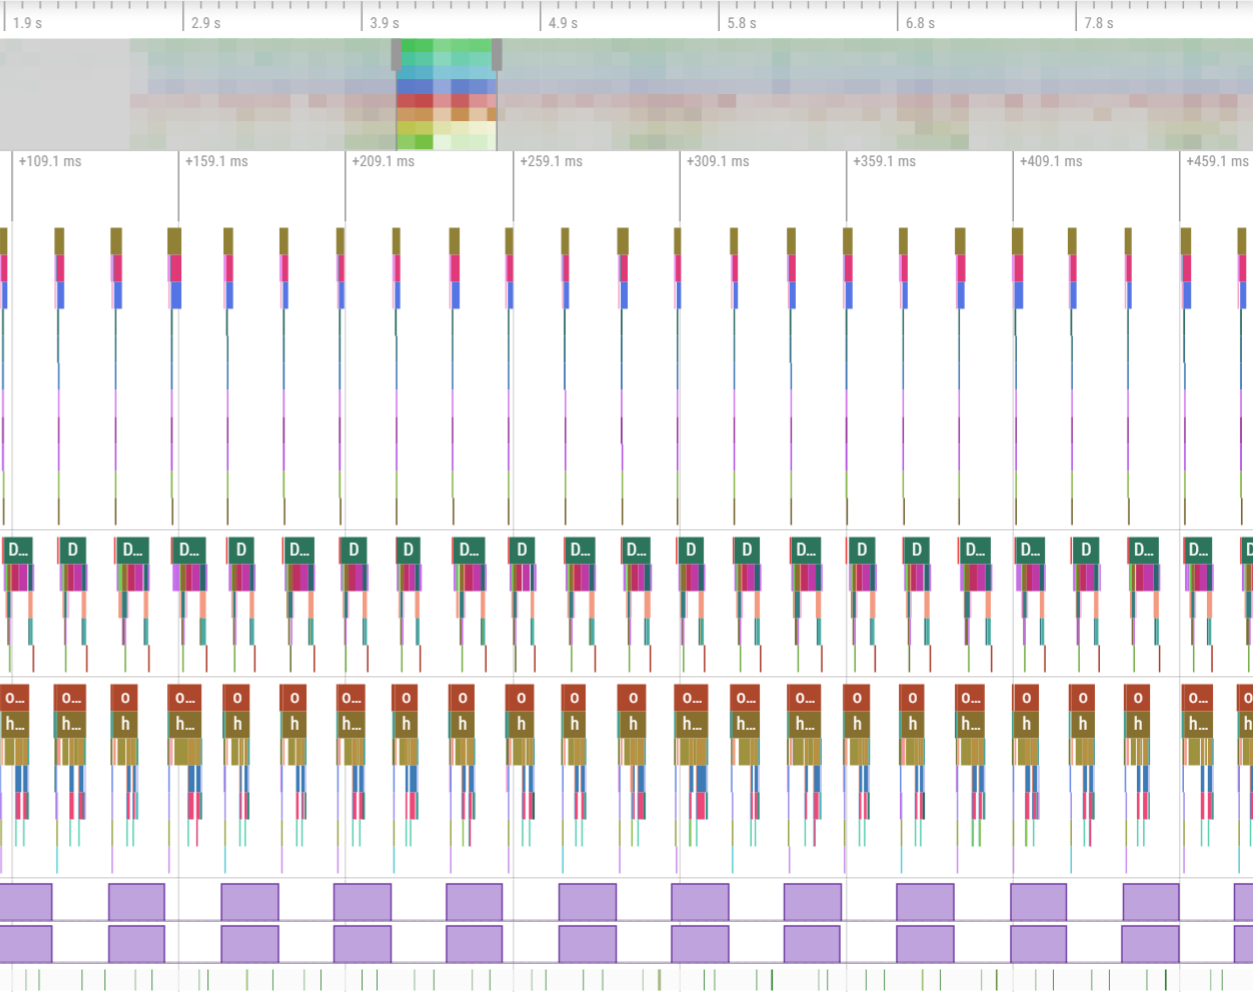
Task: Click the highlighted viewport region in the overview minimap
Action: (x=447, y=95)
